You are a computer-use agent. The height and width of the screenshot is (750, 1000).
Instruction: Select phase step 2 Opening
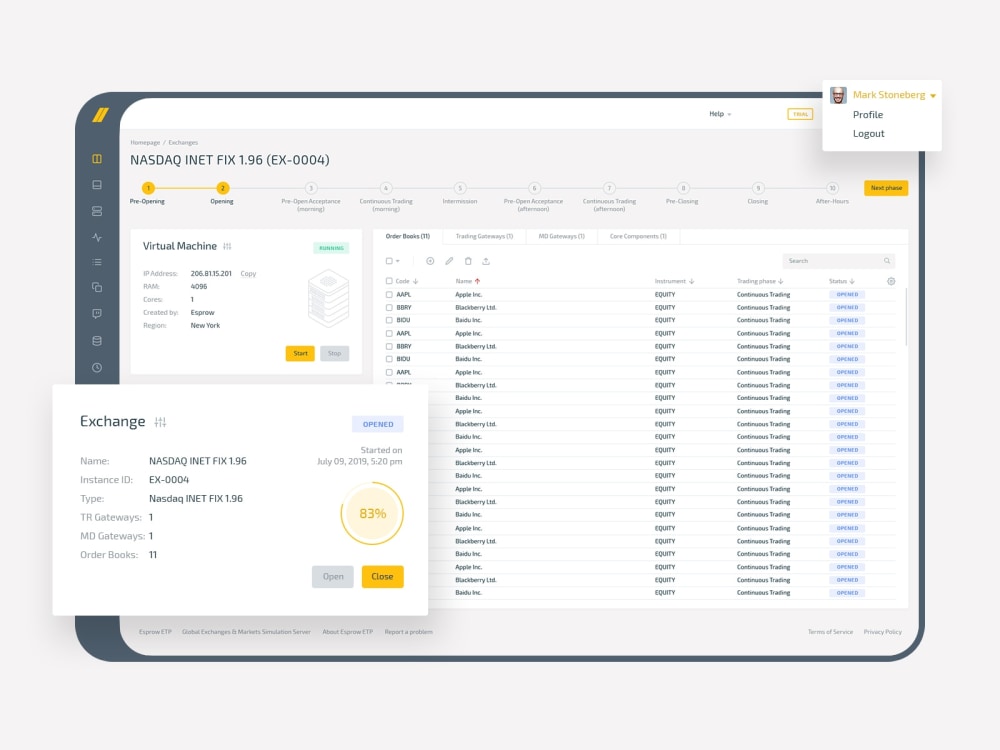point(223,188)
